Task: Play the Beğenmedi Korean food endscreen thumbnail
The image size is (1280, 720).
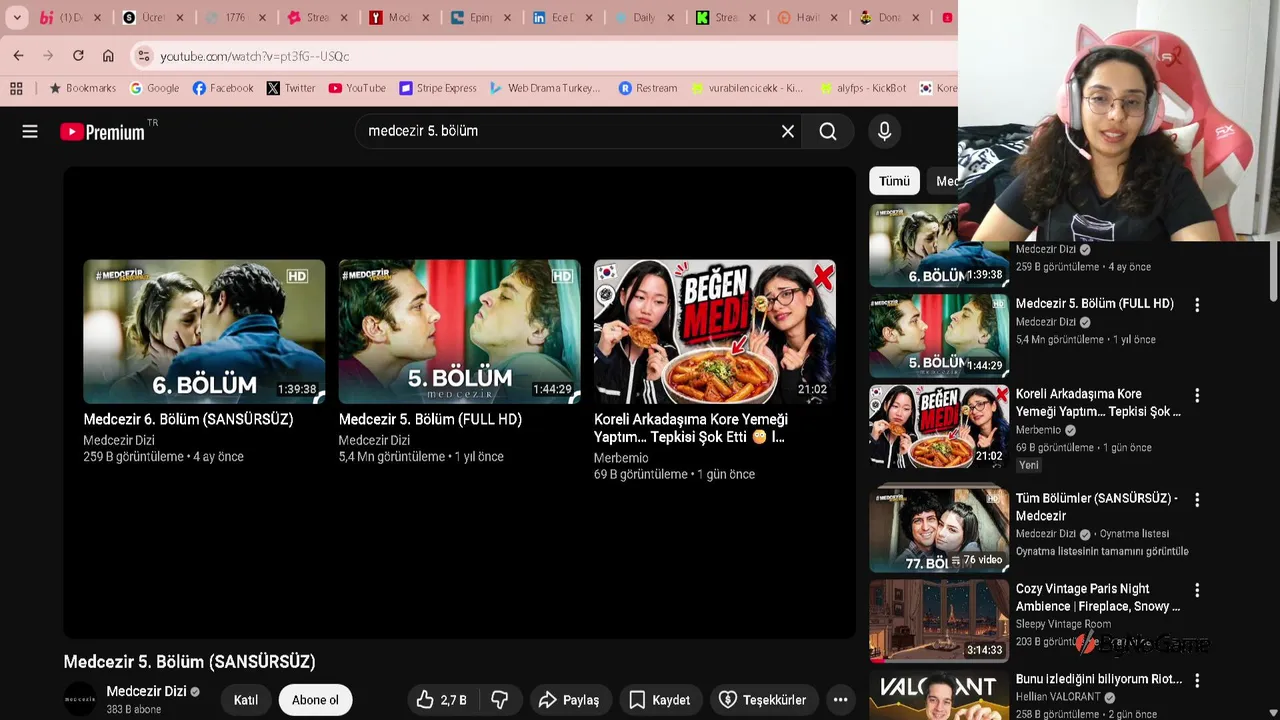Action: (x=714, y=332)
